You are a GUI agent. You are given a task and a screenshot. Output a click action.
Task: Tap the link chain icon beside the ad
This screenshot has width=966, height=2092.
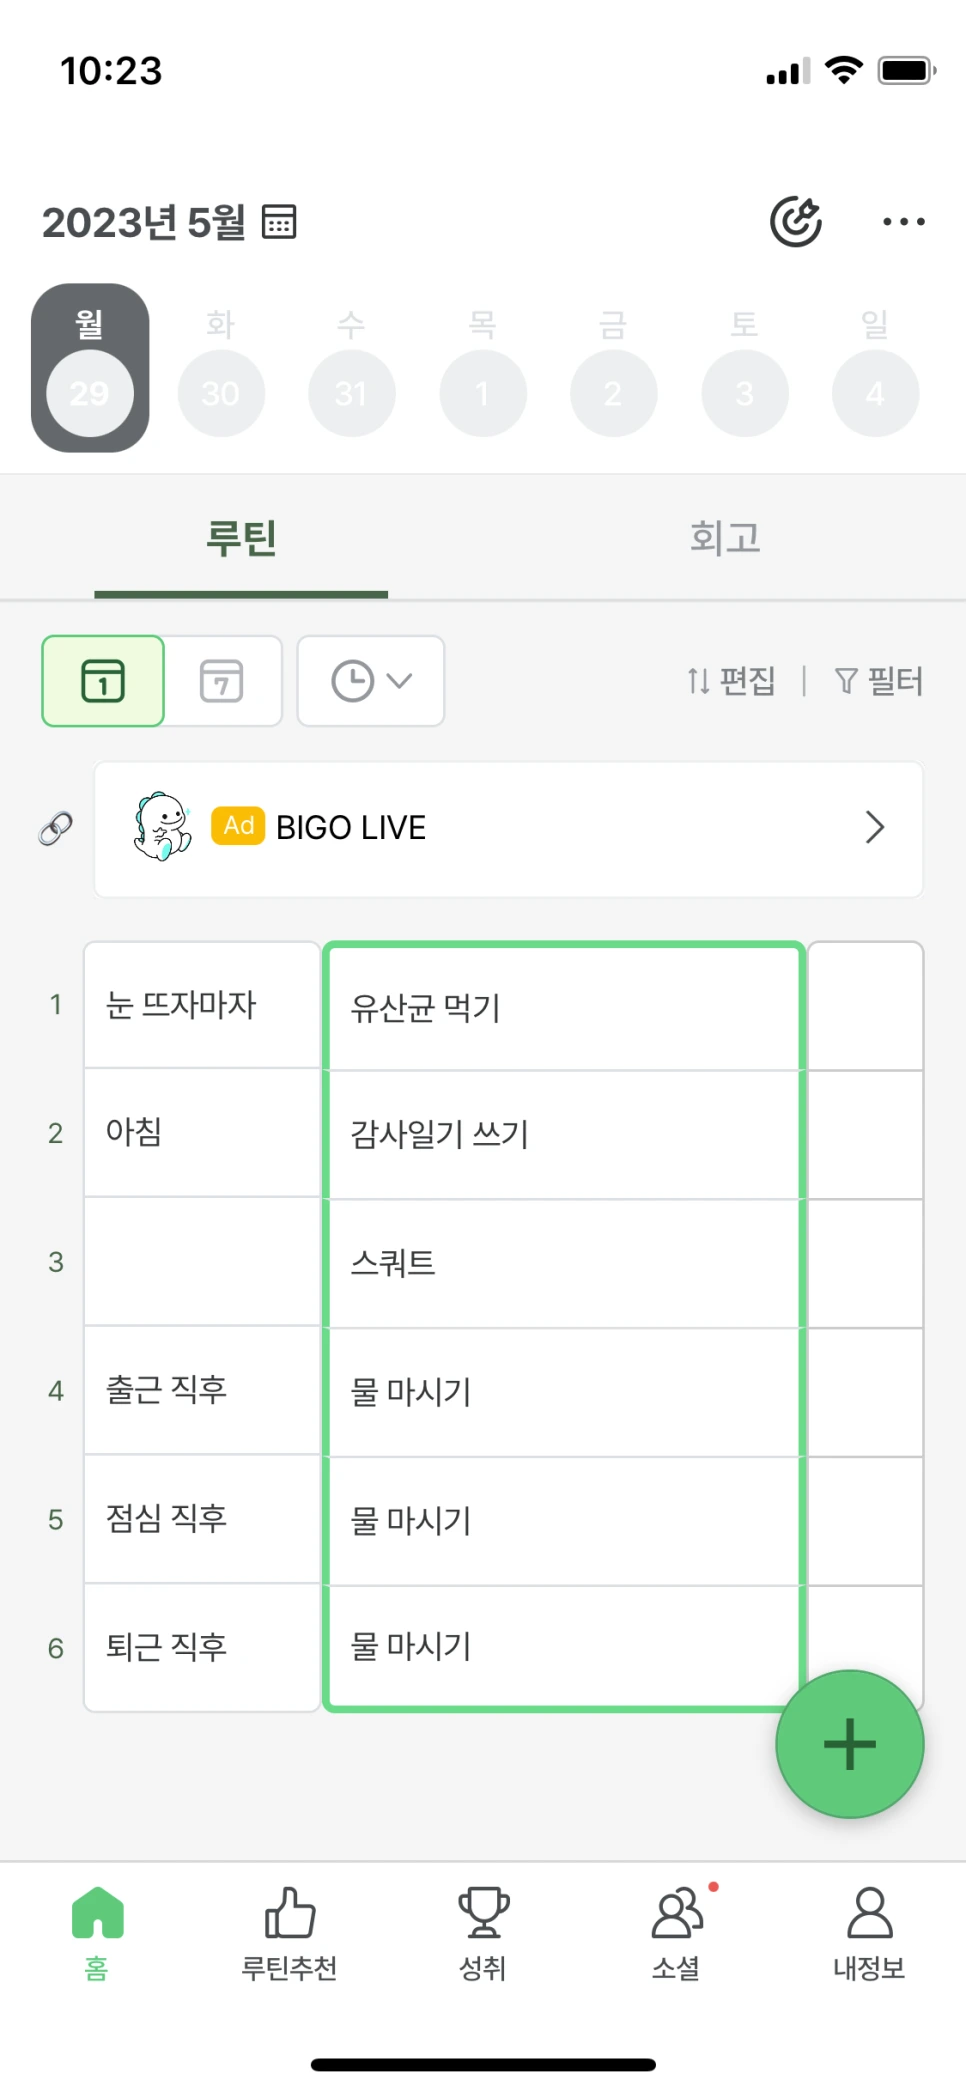pos(56,828)
